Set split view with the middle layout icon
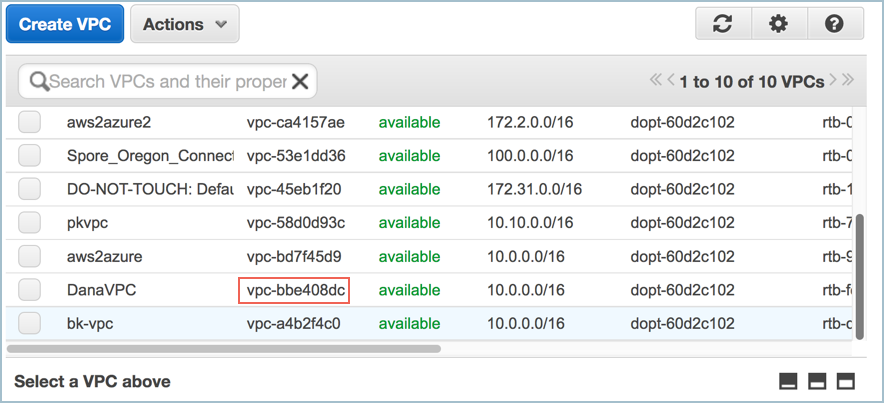 coord(817,381)
